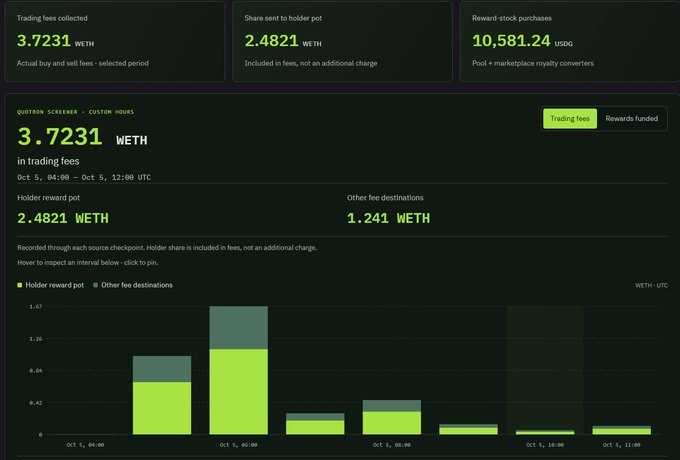Pin the highlighted Oct 5, 10:00 bar
The height and width of the screenshot is (460, 680).
545,432
